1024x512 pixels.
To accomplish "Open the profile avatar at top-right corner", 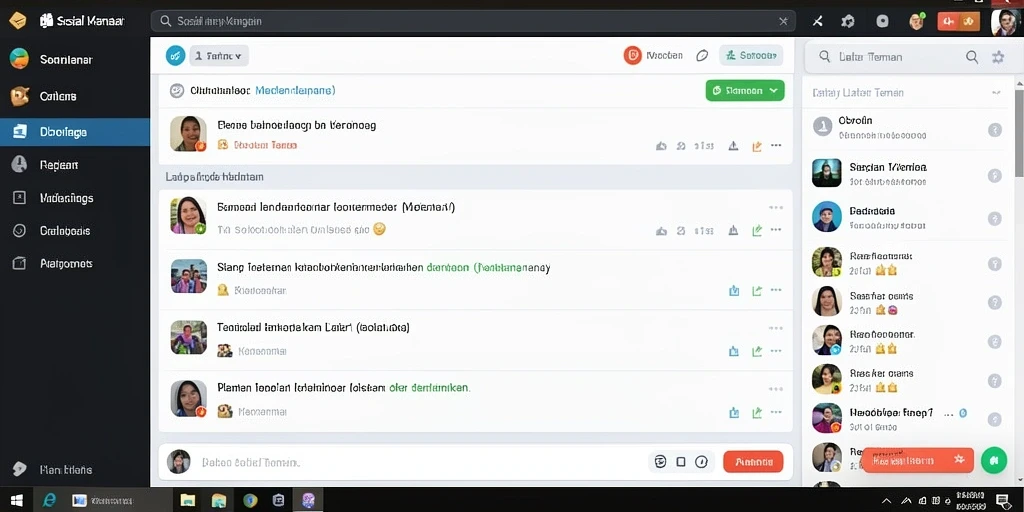I will click(1003, 21).
